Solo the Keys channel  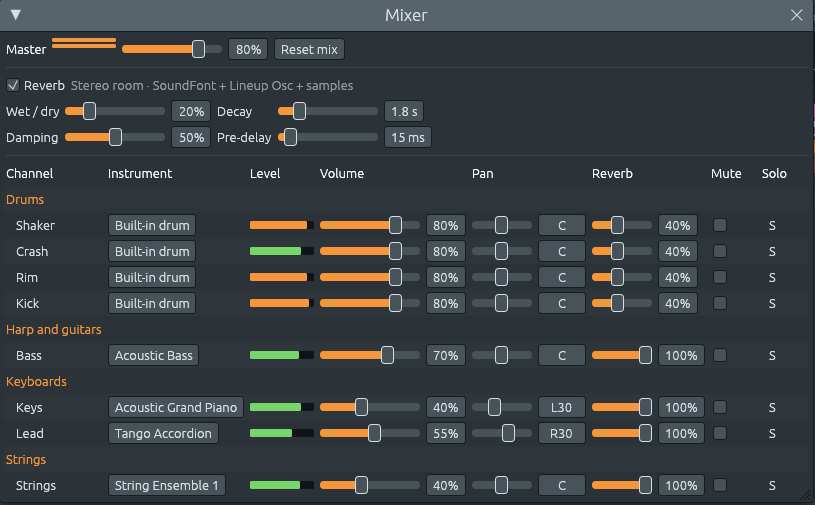772,407
